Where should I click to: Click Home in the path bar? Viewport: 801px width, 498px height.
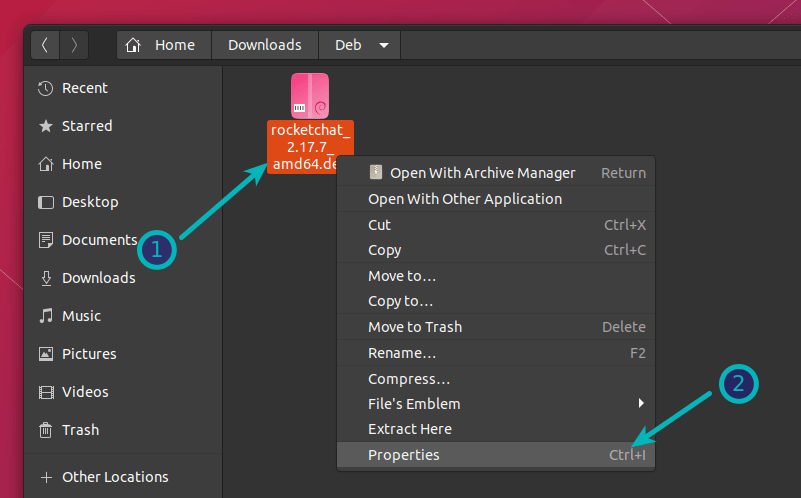[164, 45]
